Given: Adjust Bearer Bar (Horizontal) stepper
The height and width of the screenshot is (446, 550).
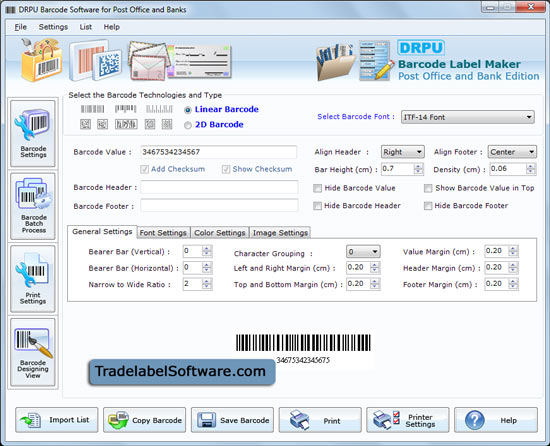Looking at the screenshot, I should pos(207,268).
